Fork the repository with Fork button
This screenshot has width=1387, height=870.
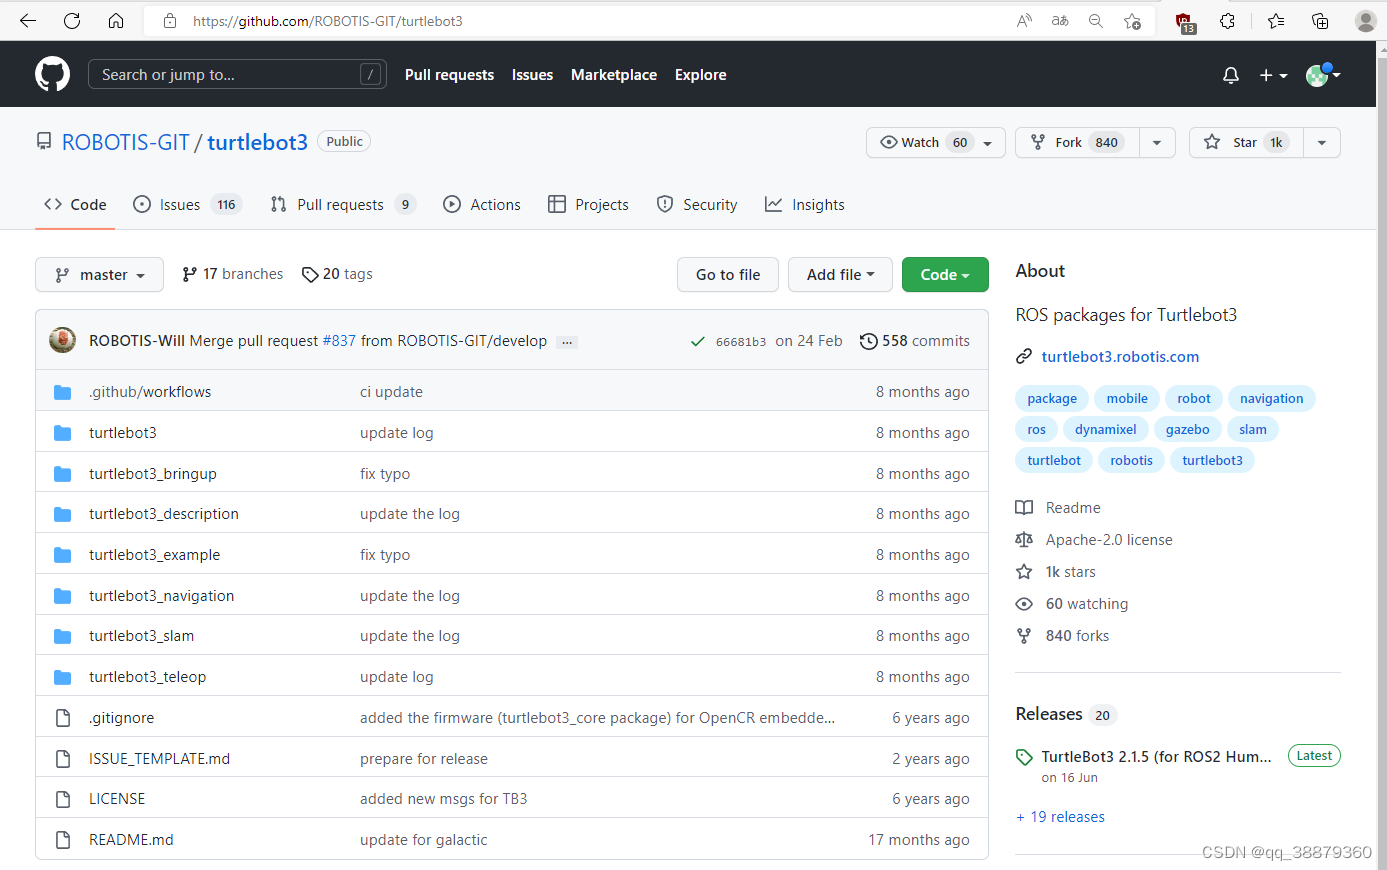(1078, 142)
